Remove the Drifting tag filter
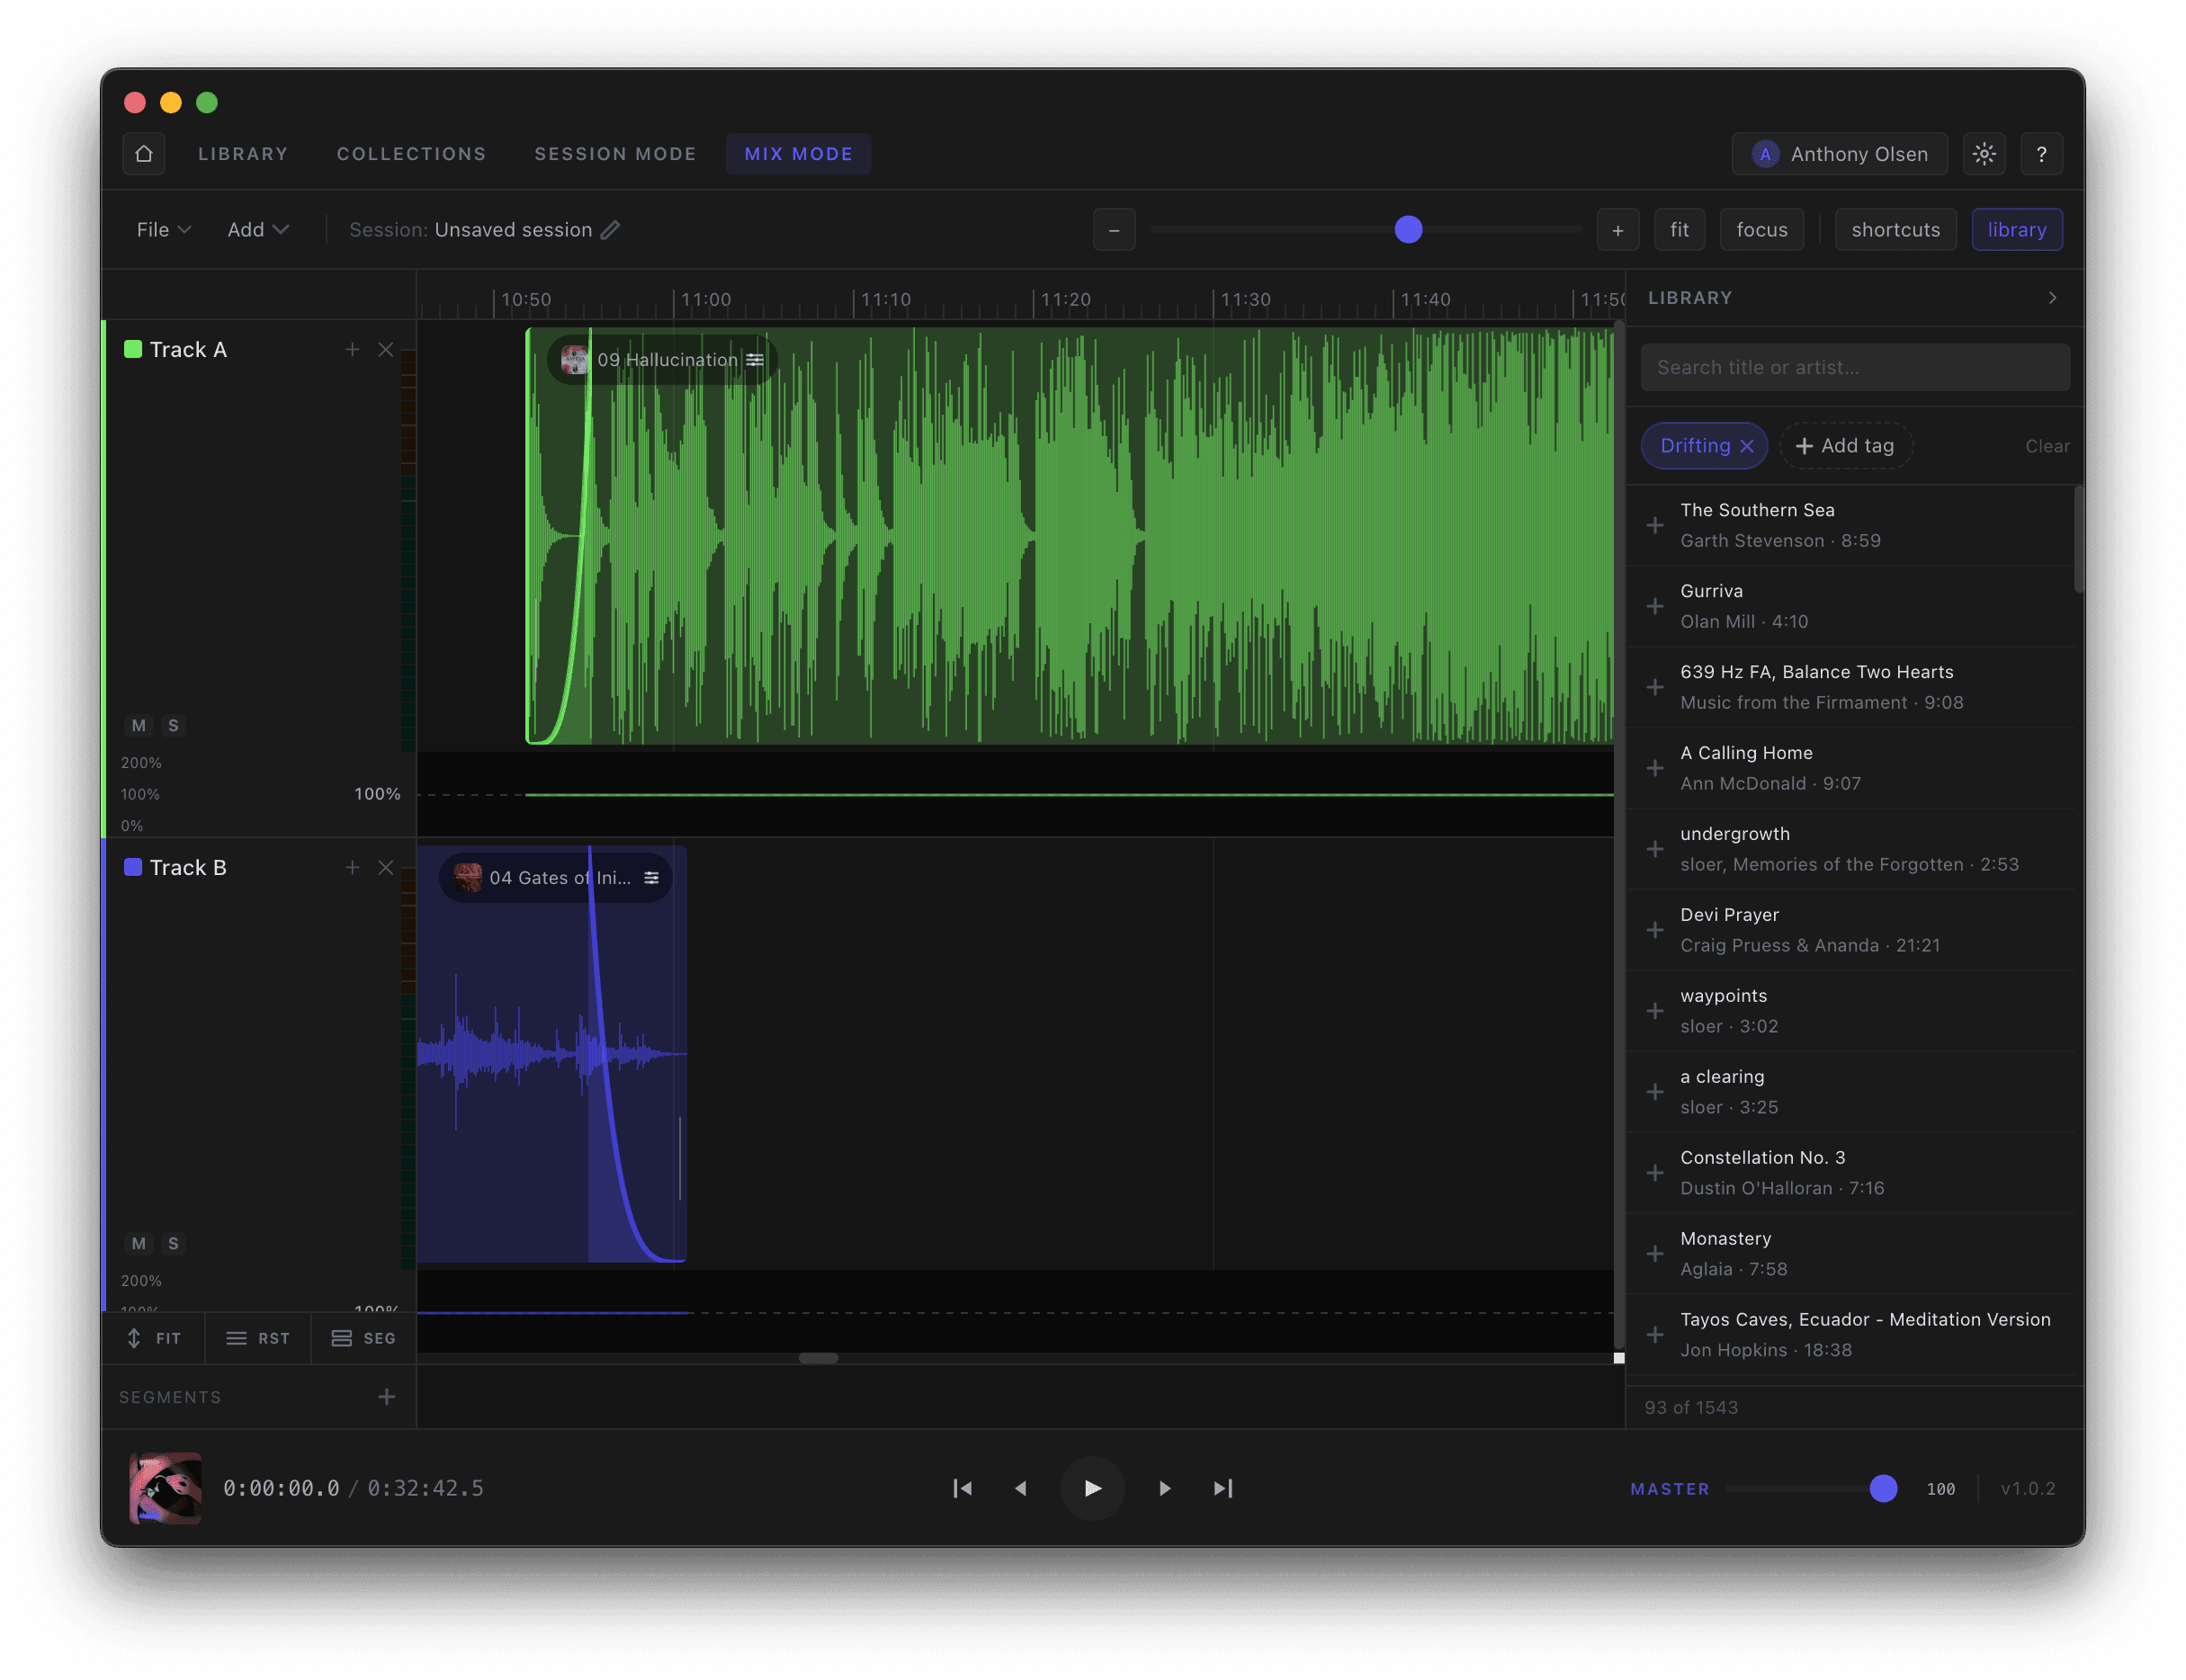2186x1680 pixels. pyautogui.click(x=1746, y=446)
